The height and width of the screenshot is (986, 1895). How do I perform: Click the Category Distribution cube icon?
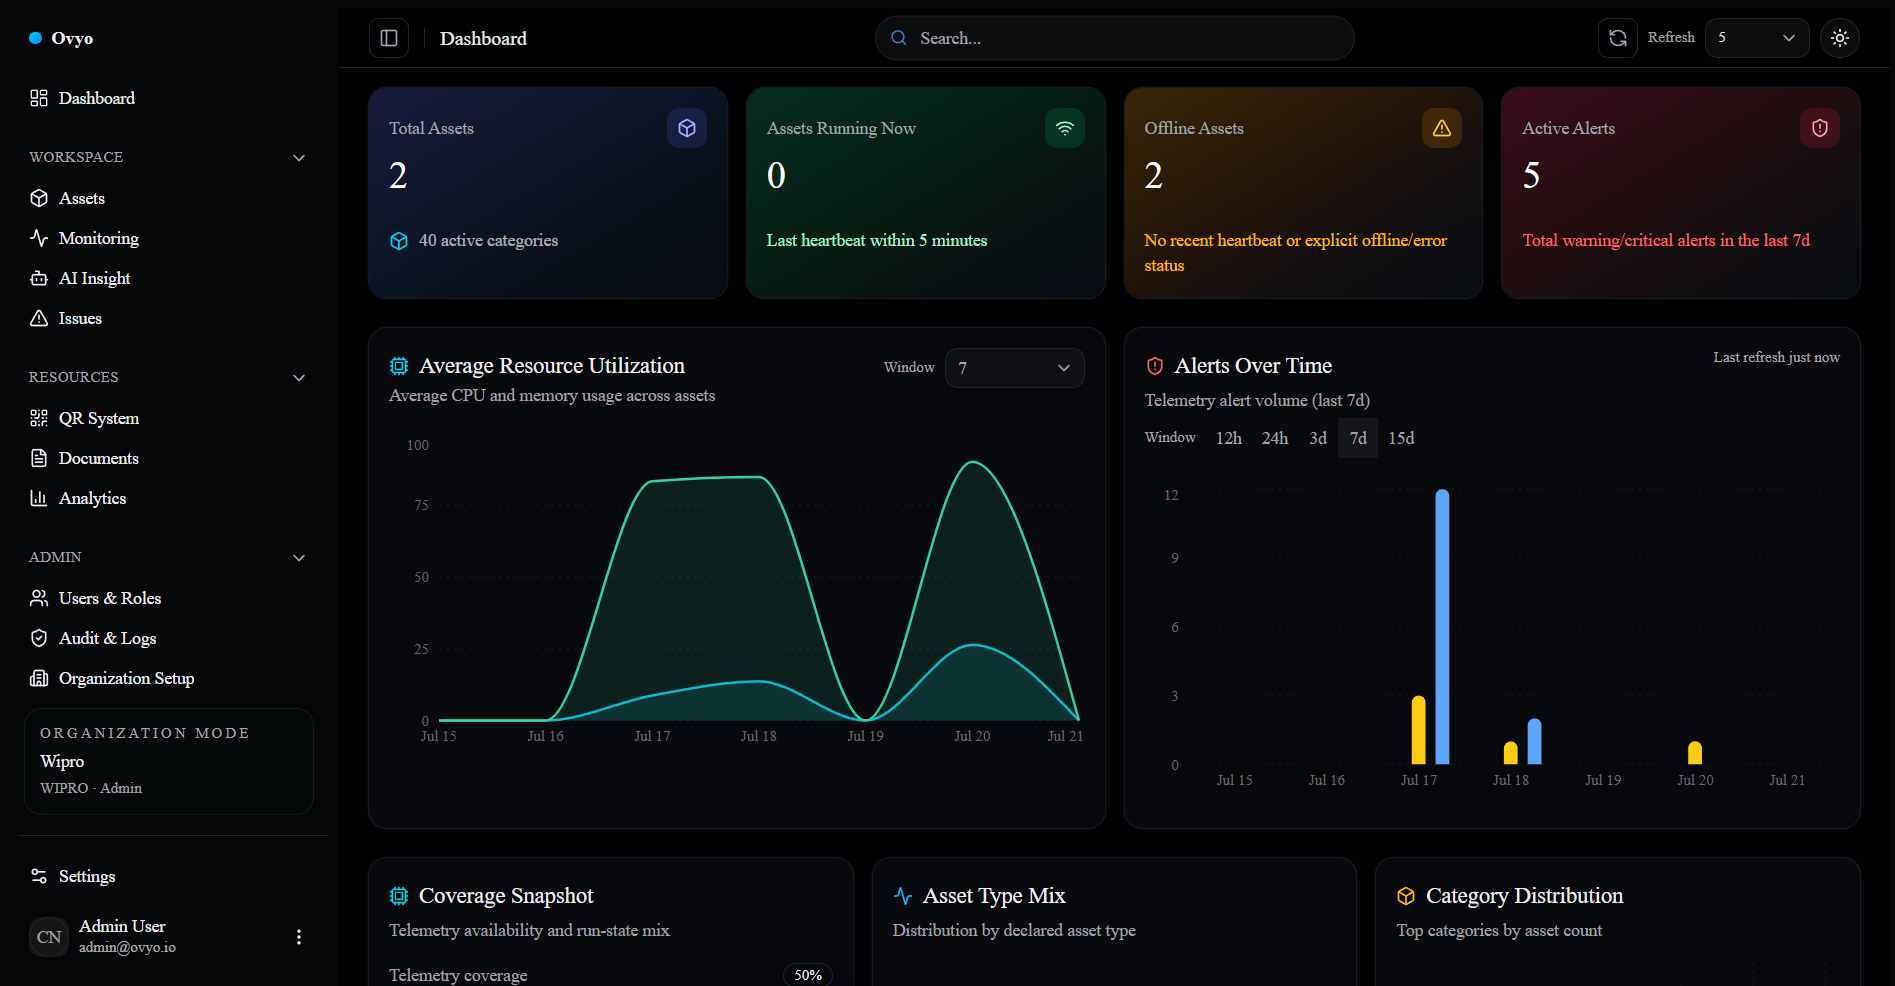point(1406,896)
